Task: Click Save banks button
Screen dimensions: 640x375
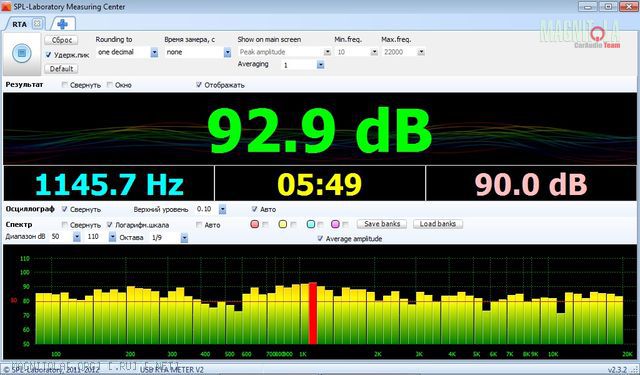Action: 382,224
